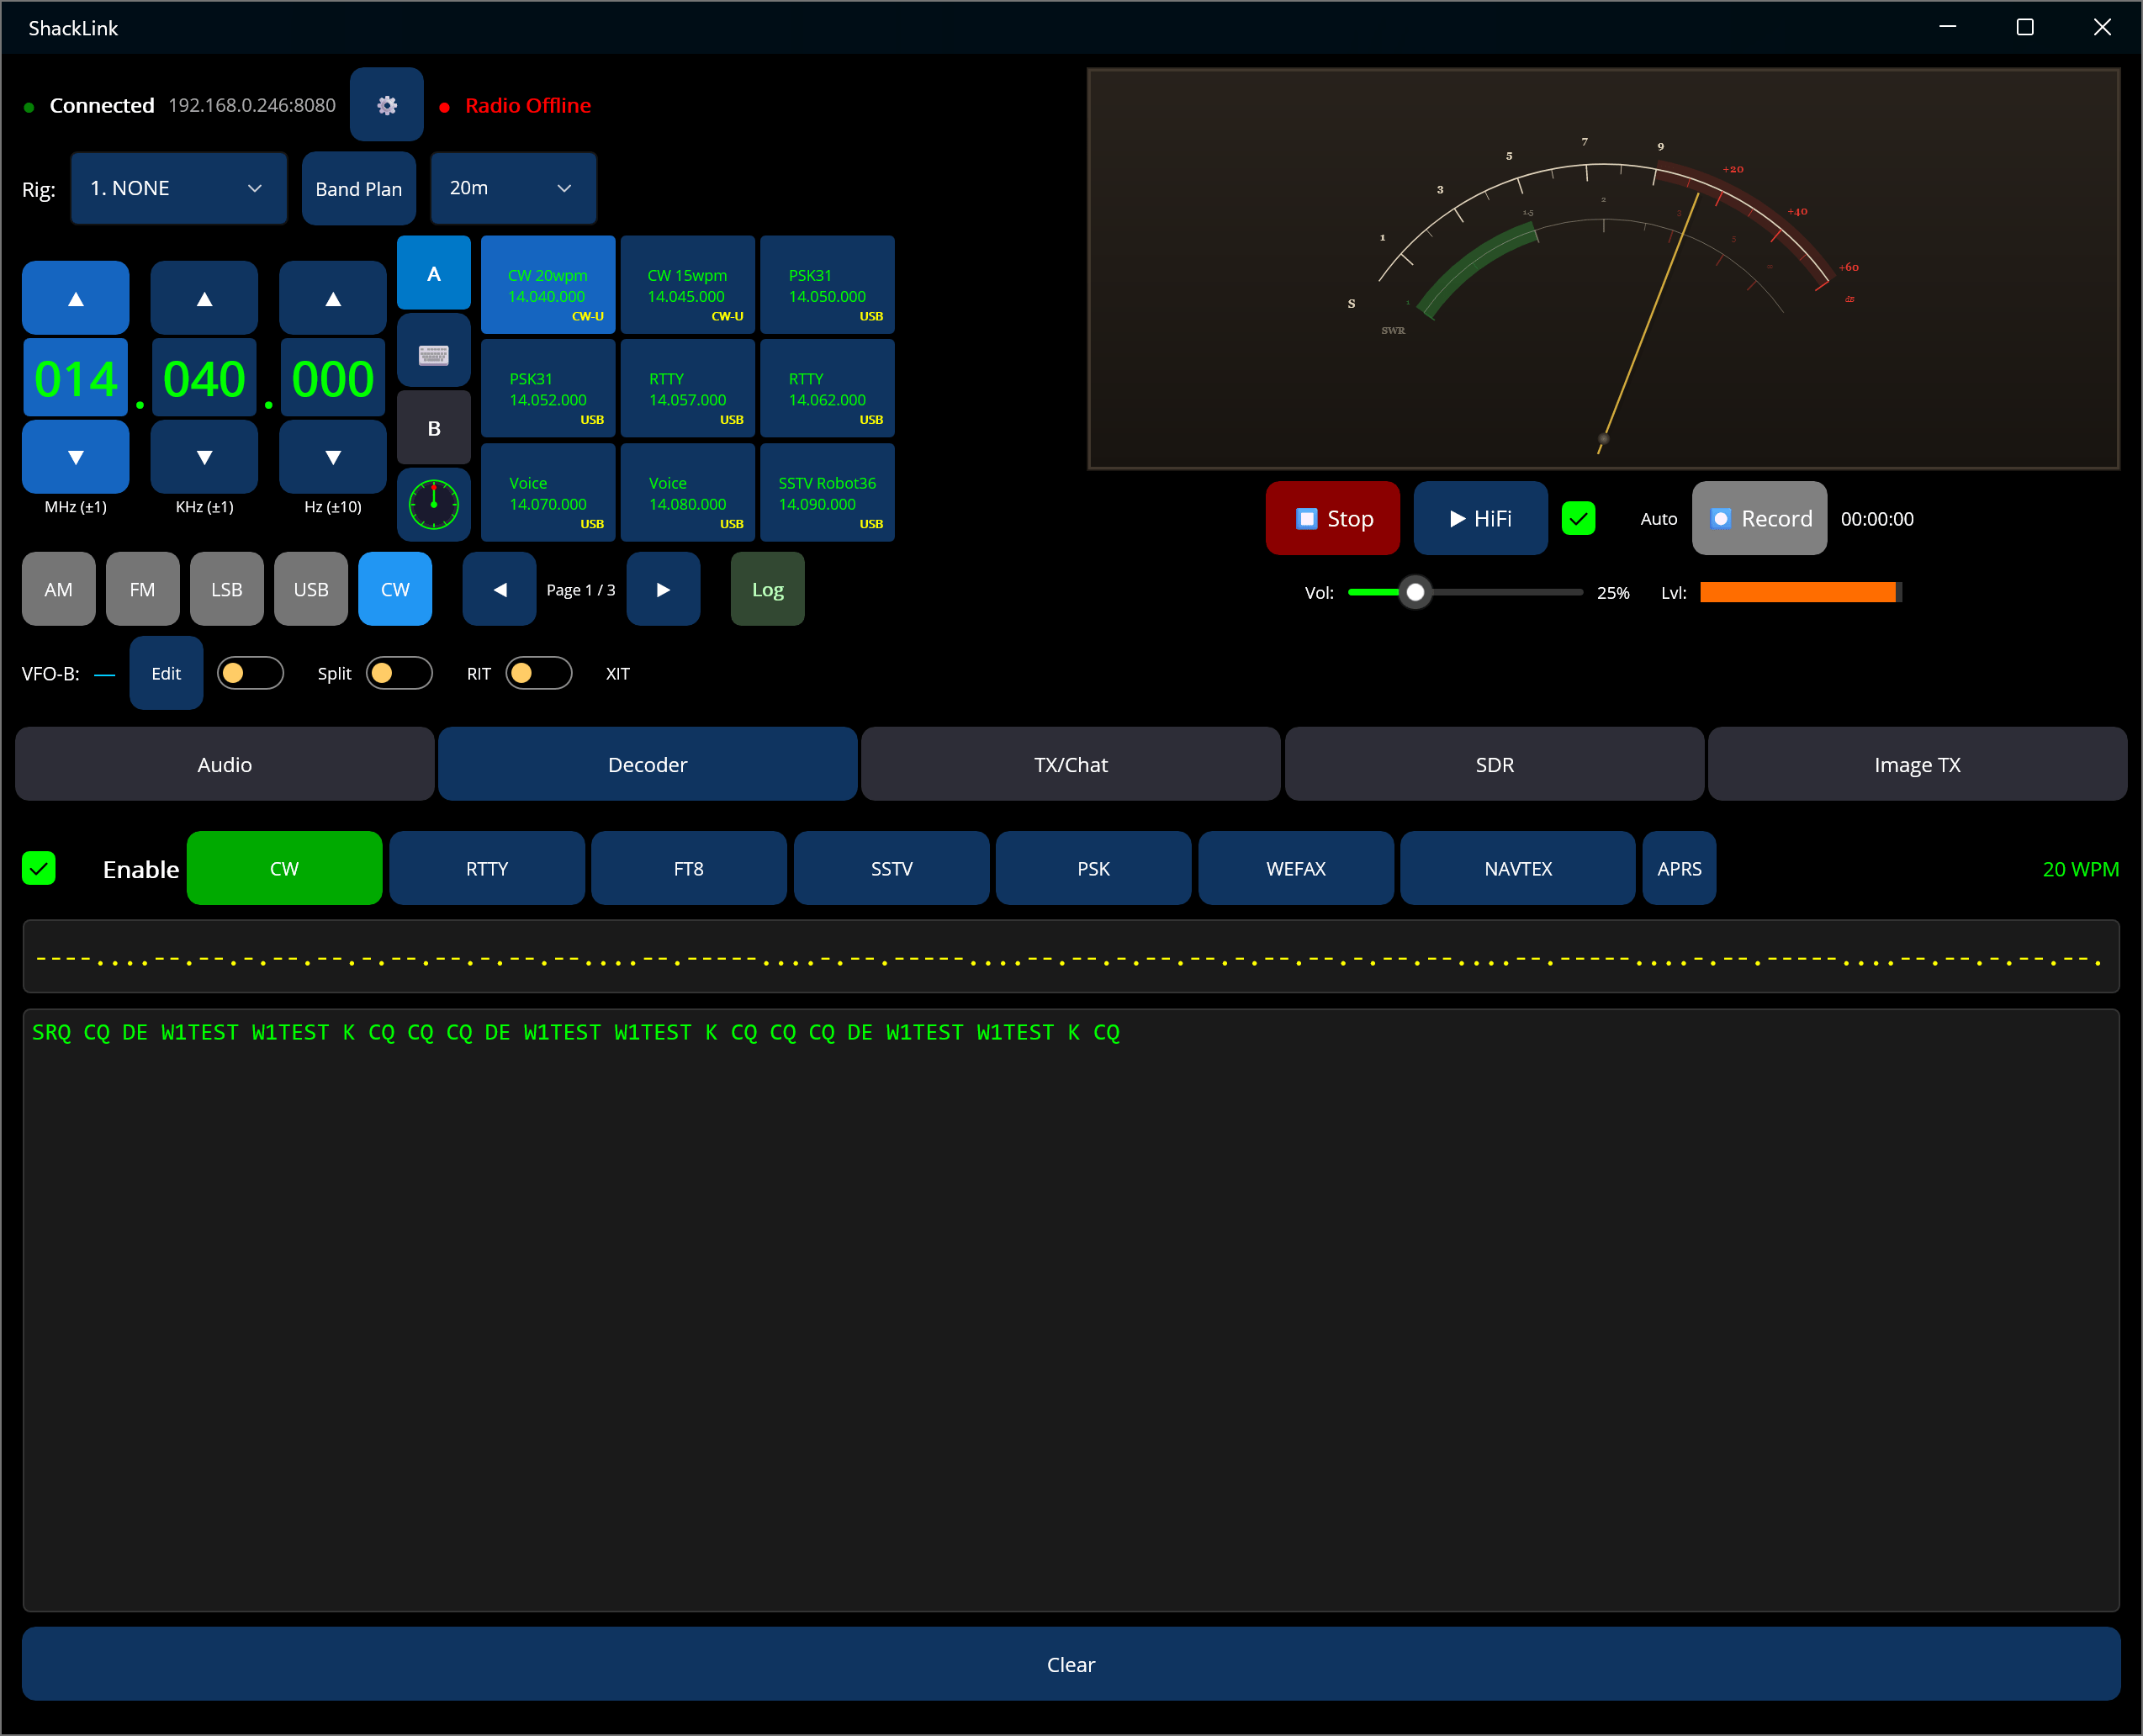
Task: Open the Log button
Action: coord(767,589)
